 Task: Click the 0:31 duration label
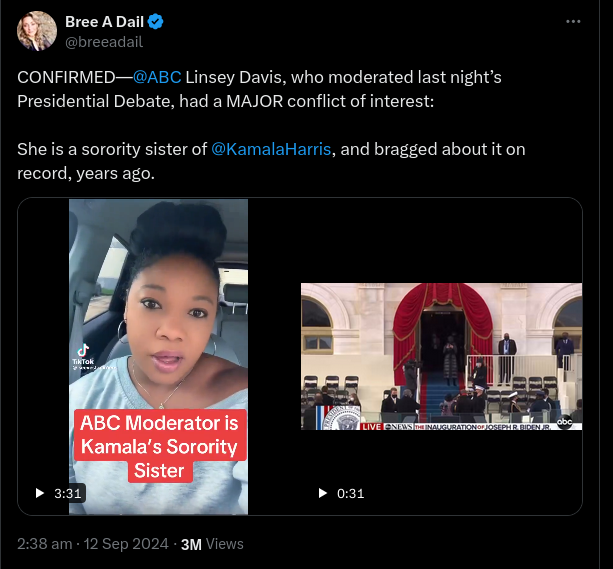(350, 493)
